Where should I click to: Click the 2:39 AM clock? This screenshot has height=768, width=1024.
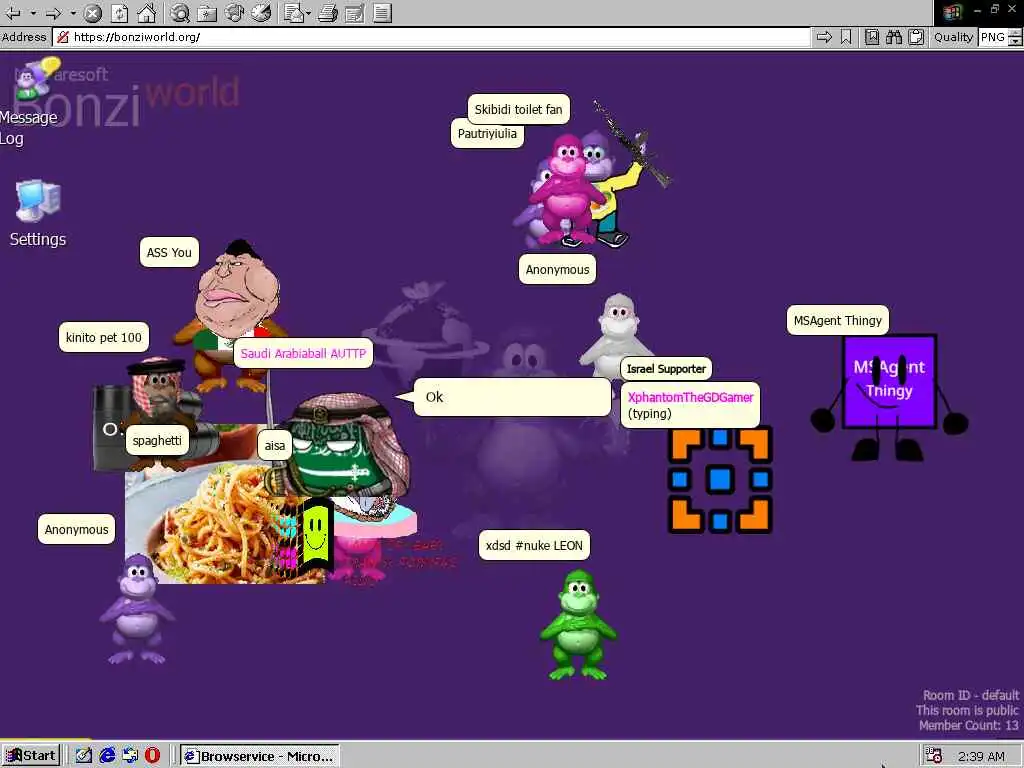(981, 756)
